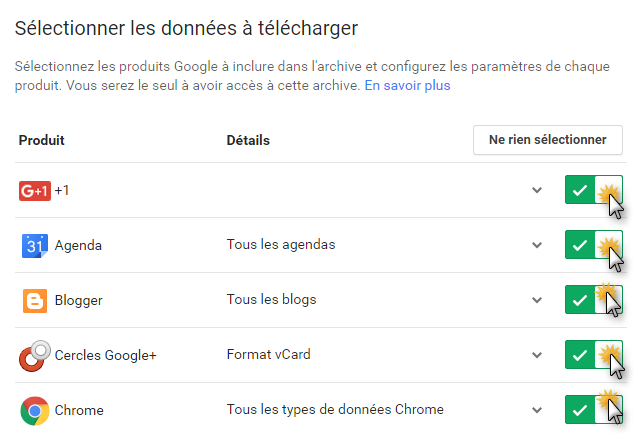
Task: Click the Agenda calendar icon
Action: tap(34, 245)
